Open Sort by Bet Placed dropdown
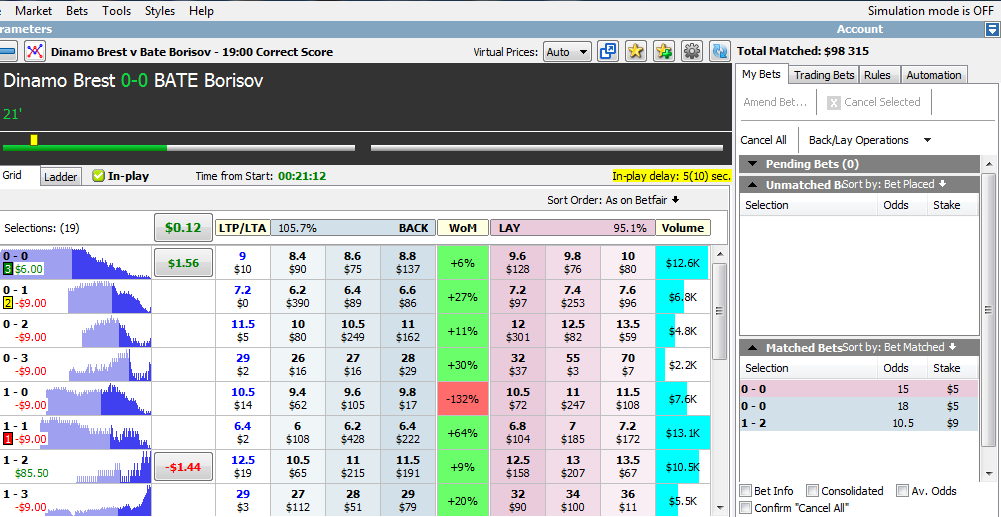Image resolution: width=1001 pixels, height=517 pixels. pyautogui.click(x=894, y=184)
